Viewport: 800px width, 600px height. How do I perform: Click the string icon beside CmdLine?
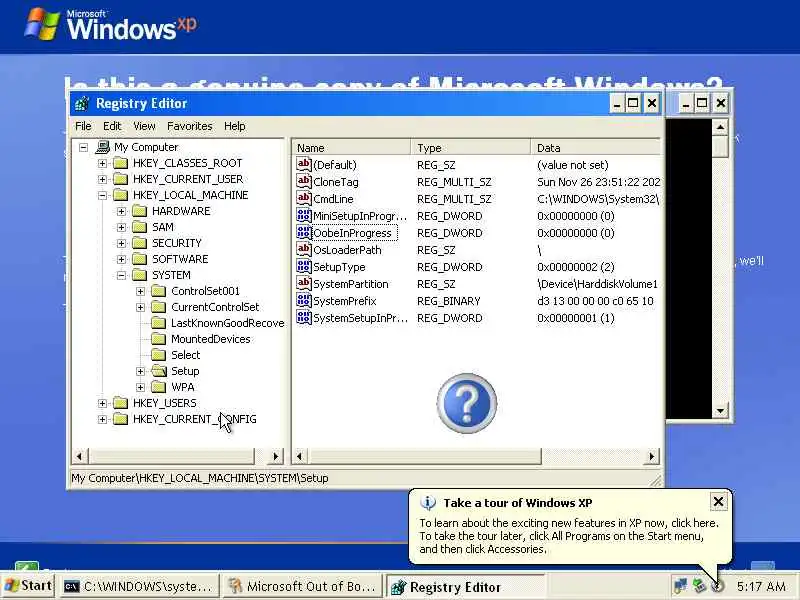pyautogui.click(x=304, y=198)
